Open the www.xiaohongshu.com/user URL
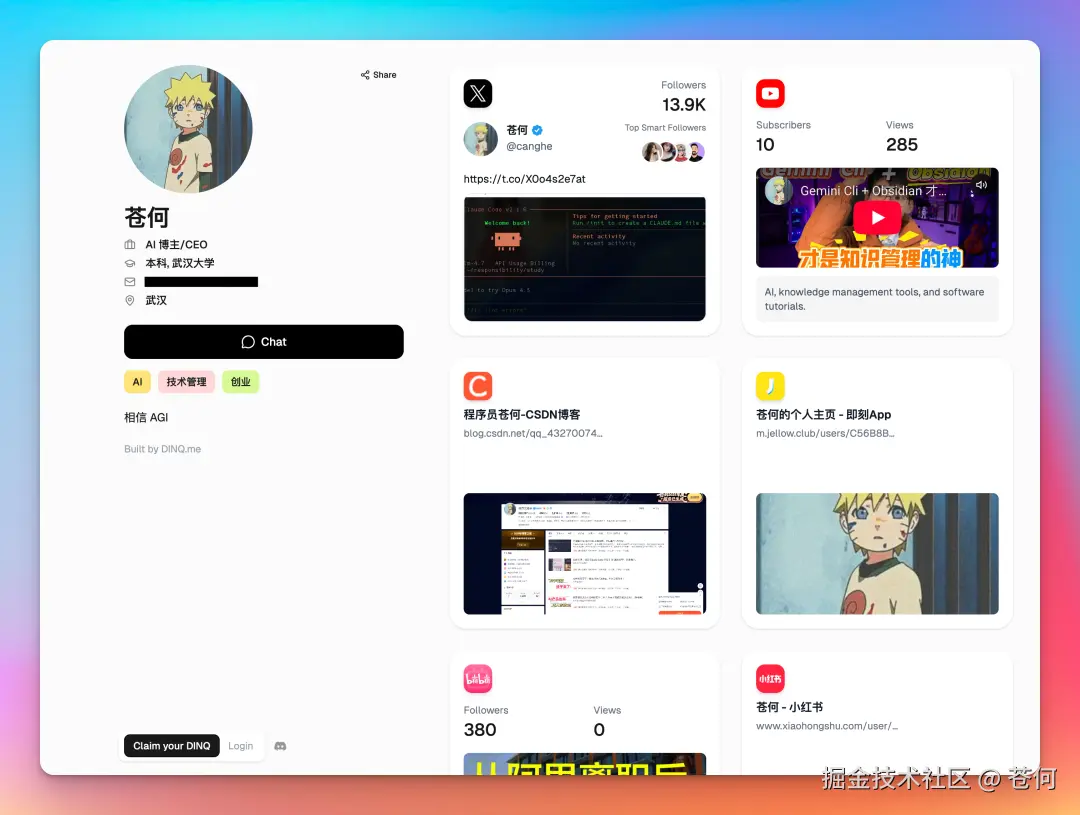The image size is (1080, 815). 827,726
